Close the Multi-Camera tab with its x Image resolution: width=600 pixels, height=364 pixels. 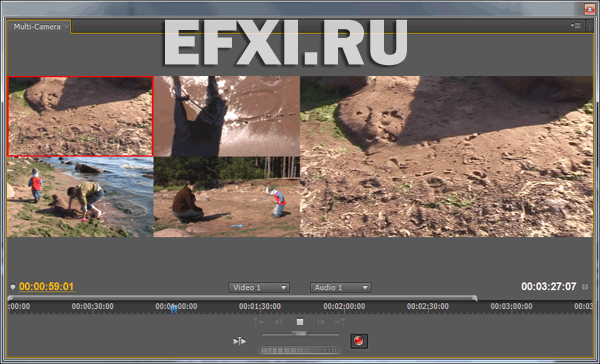click(66, 26)
